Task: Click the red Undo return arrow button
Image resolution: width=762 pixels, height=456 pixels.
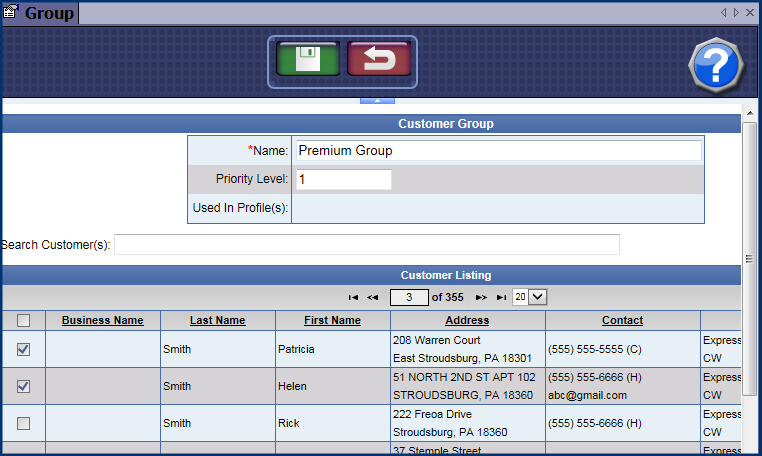Action: pos(378,60)
